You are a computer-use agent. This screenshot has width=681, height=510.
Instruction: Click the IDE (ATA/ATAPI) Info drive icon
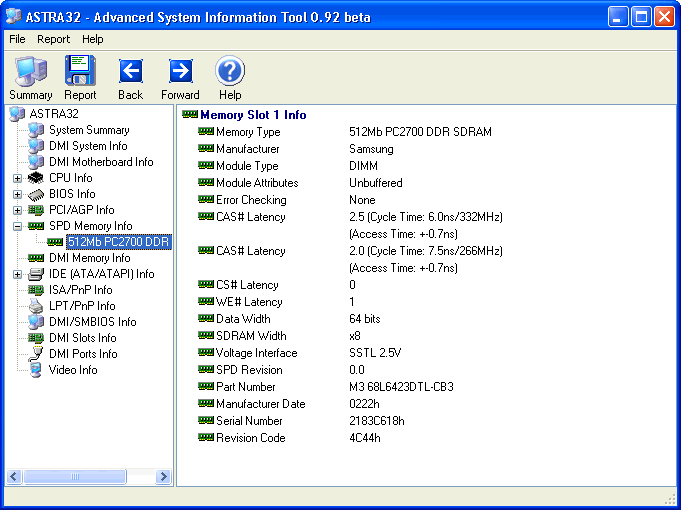36,274
